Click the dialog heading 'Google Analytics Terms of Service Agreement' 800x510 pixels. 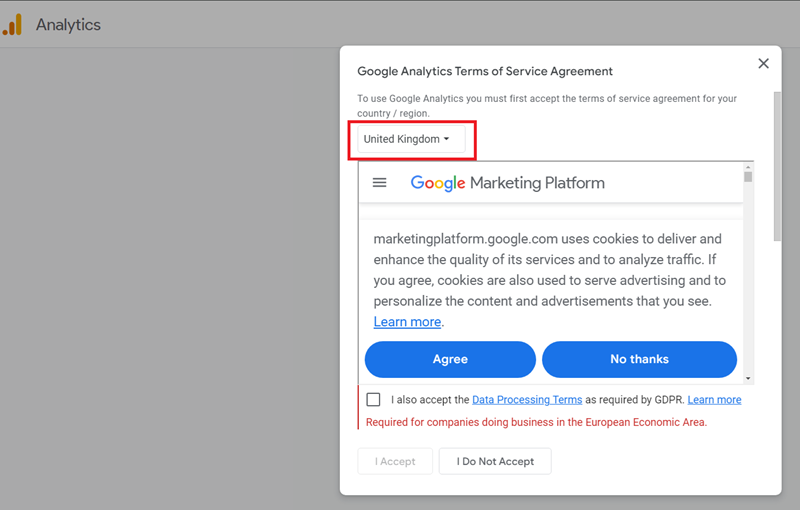coord(485,71)
